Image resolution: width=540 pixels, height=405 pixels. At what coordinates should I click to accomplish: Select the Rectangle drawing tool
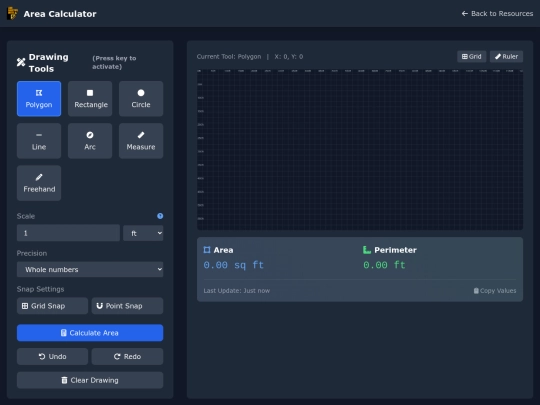90,99
